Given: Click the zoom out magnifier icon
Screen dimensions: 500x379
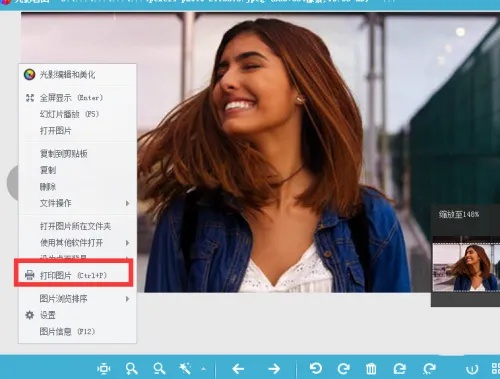Looking at the screenshot, I should [159, 369].
